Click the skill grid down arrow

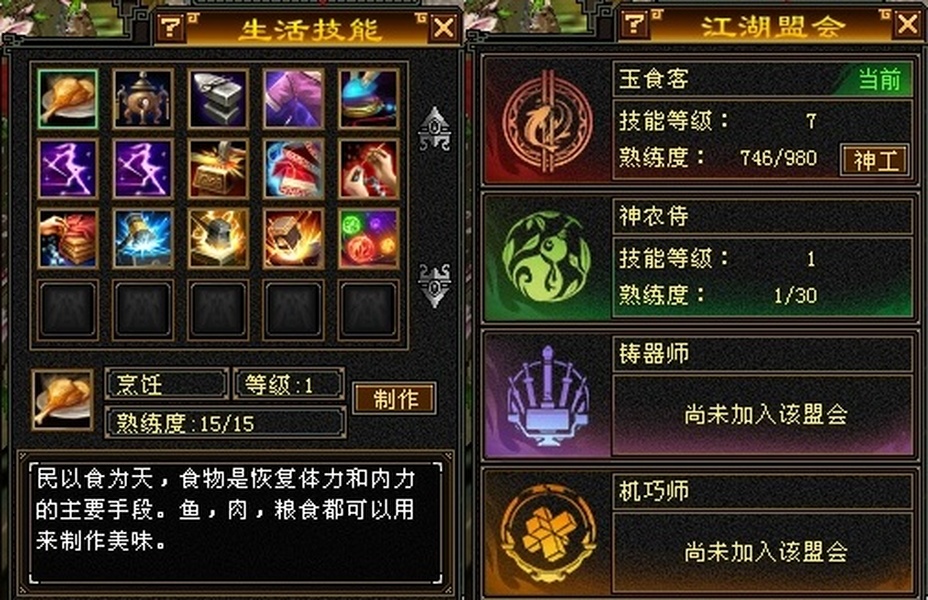click(435, 285)
